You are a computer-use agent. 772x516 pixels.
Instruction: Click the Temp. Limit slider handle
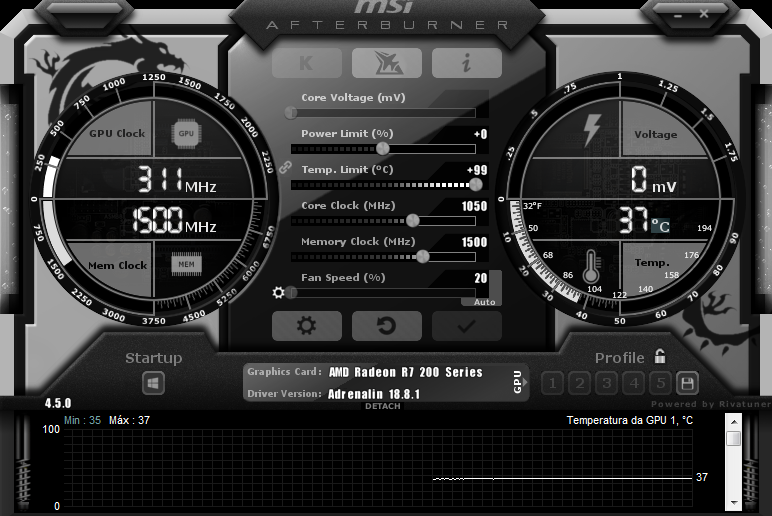click(x=476, y=185)
